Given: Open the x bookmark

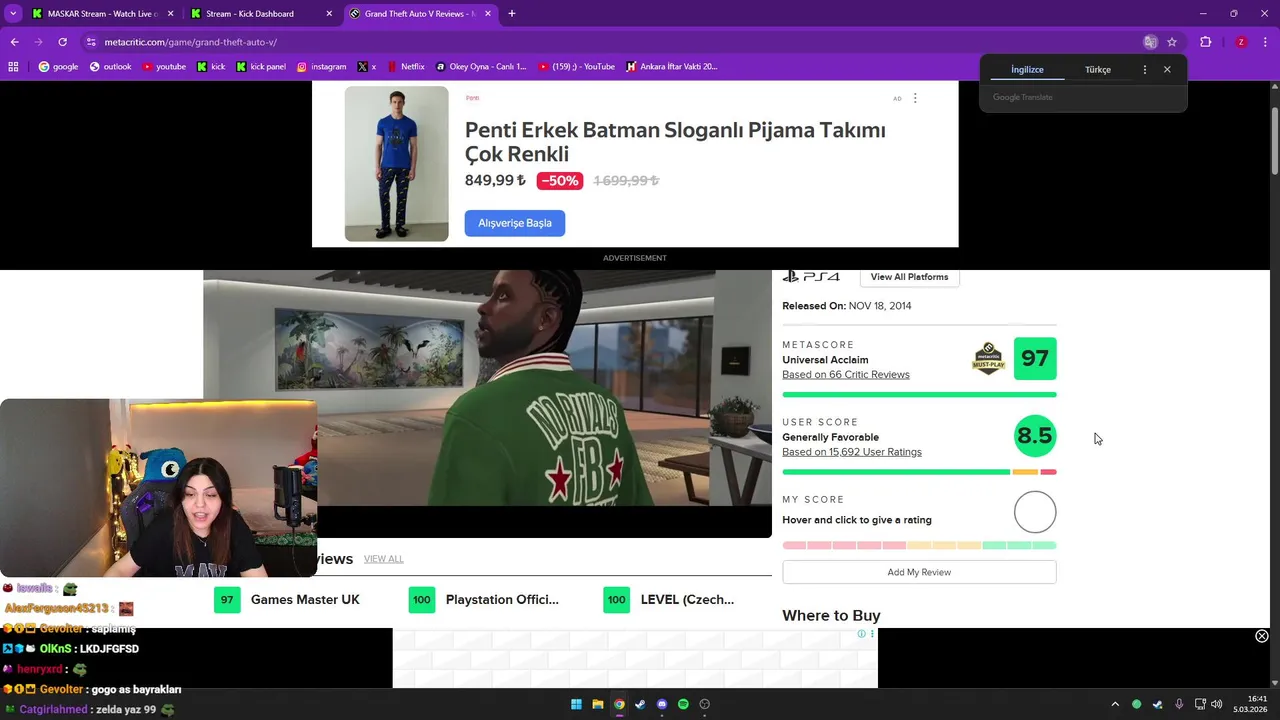Looking at the screenshot, I should point(367,67).
